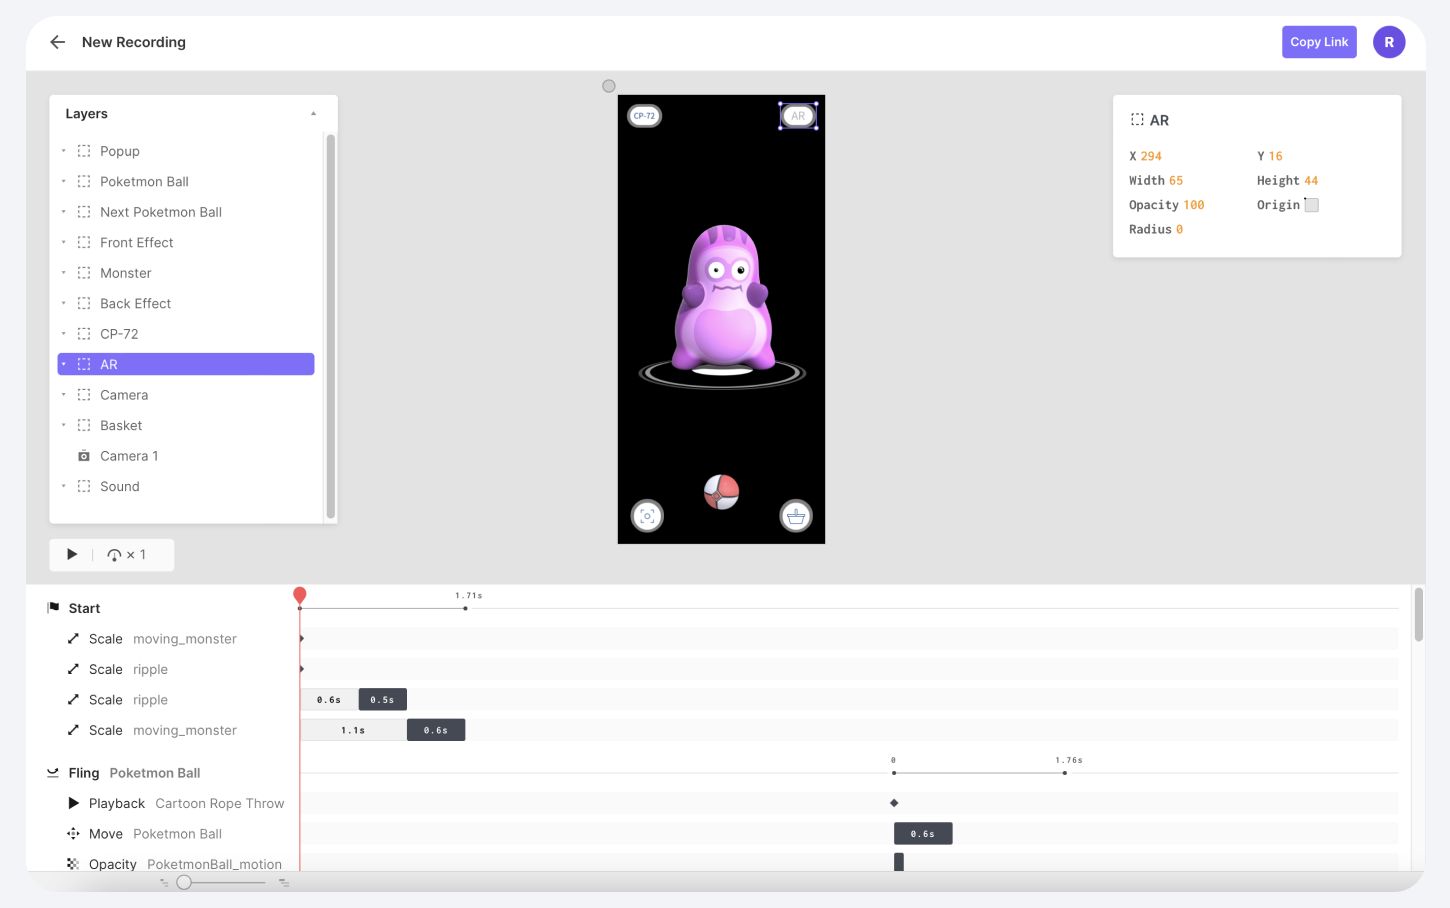Click the container icon of the Camera layer
Screen dimensions: 1450x908
click(84, 395)
